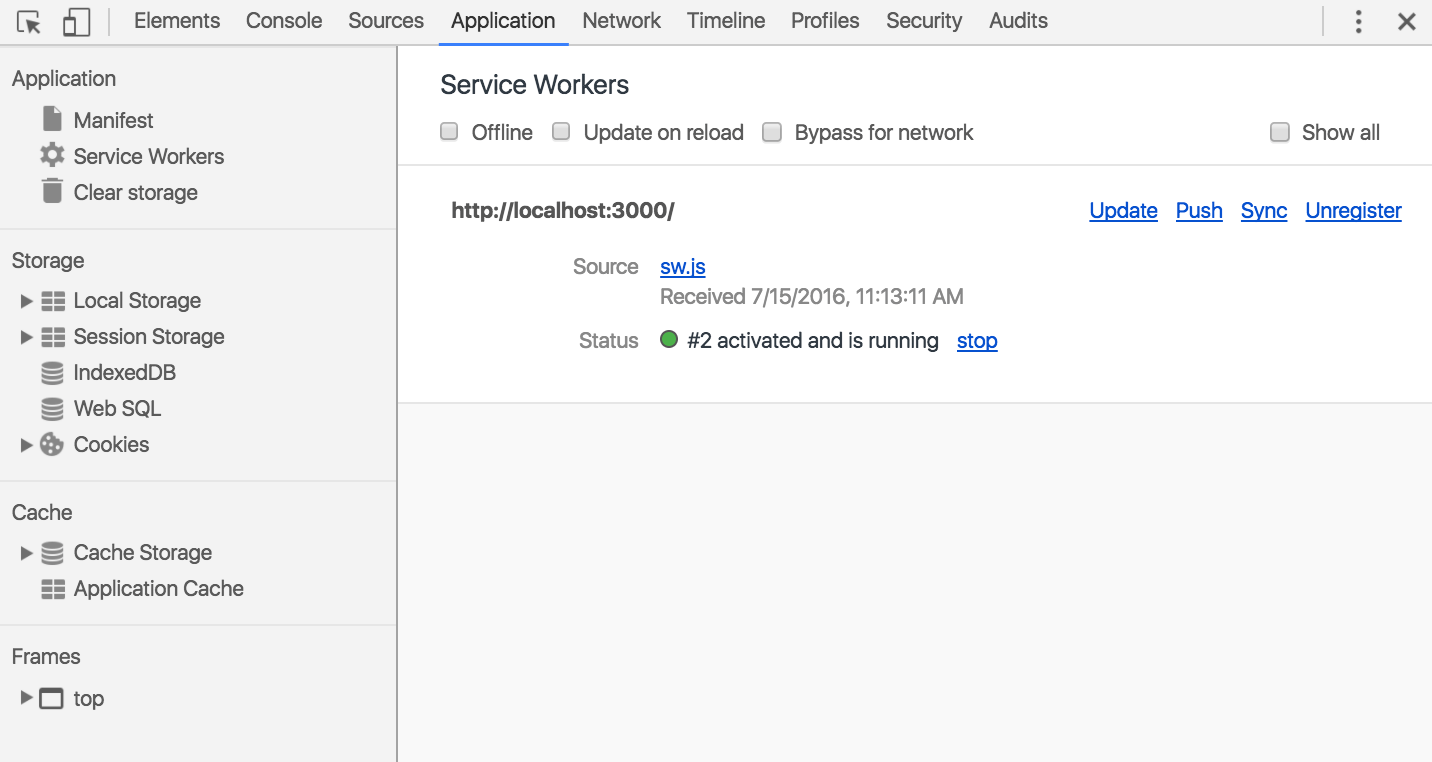Open the sw.js source link

click(683, 267)
